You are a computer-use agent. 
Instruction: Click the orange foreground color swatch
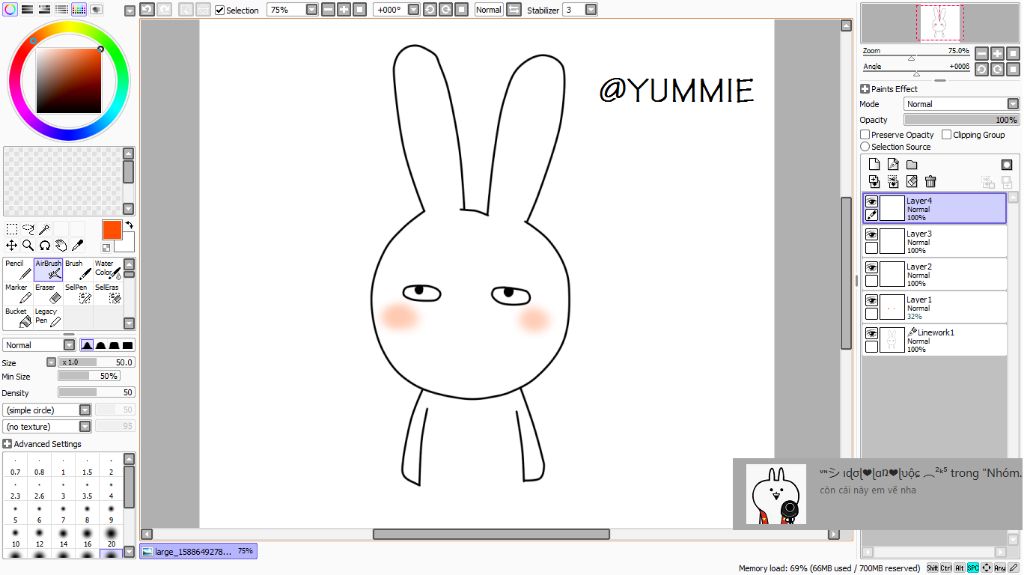tap(111, 230)
